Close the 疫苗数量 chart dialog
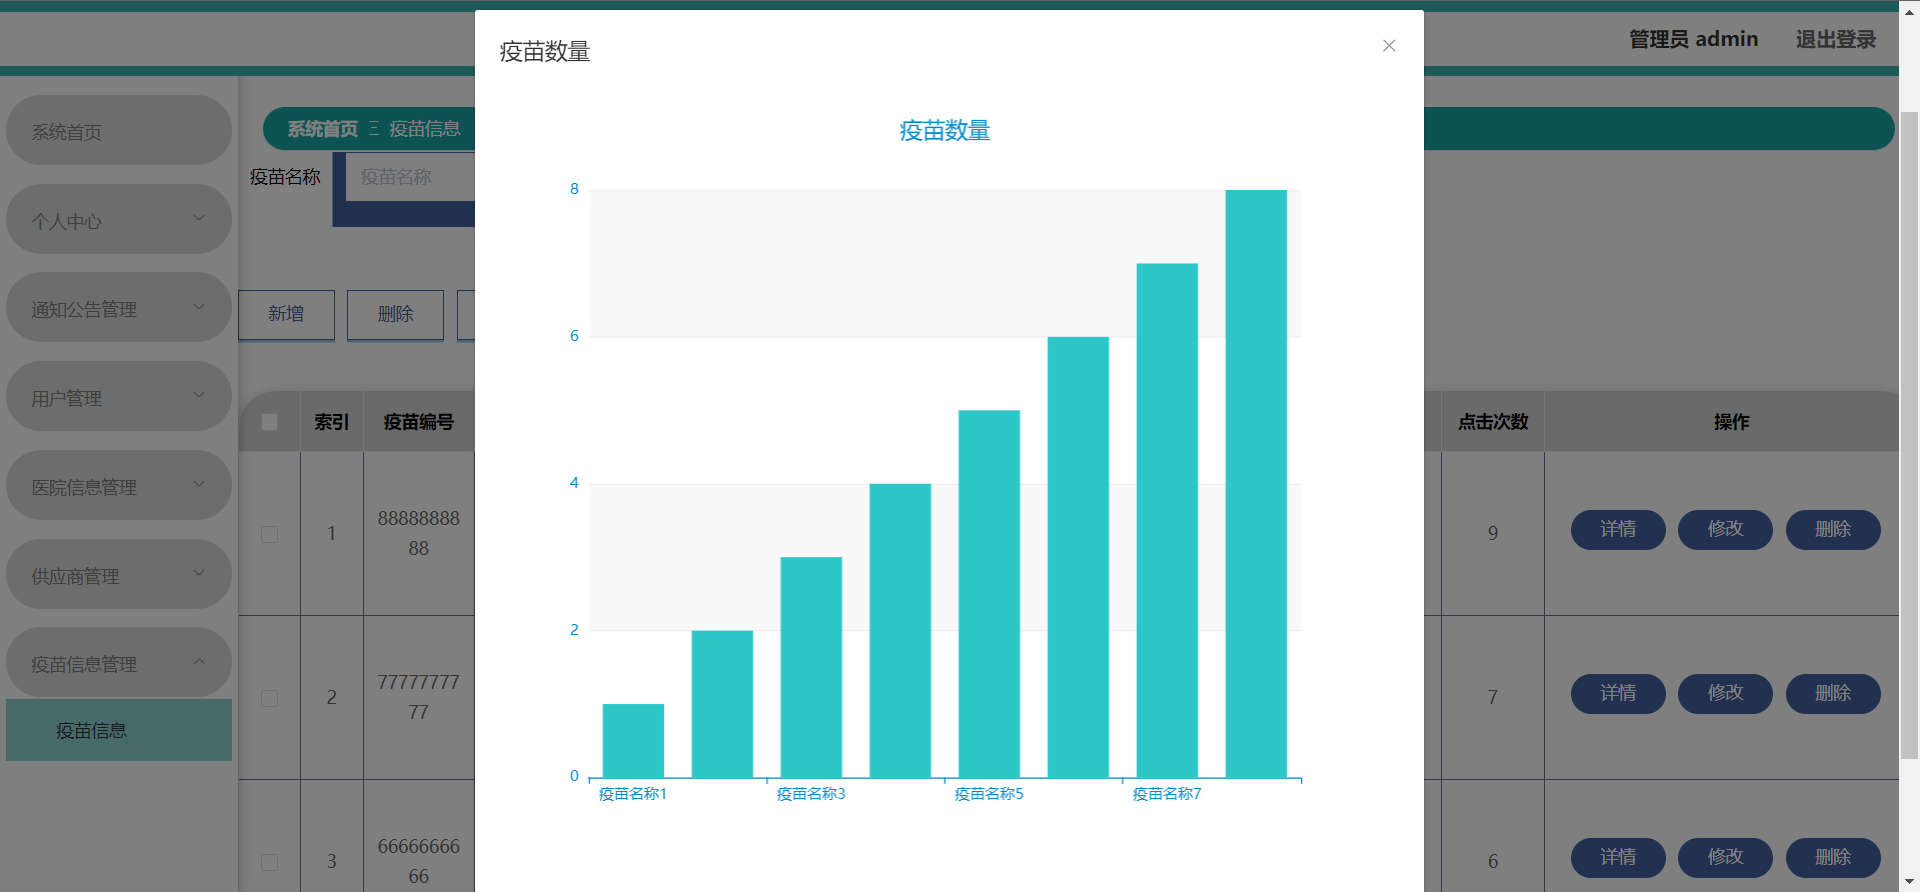 (1389, 46)
